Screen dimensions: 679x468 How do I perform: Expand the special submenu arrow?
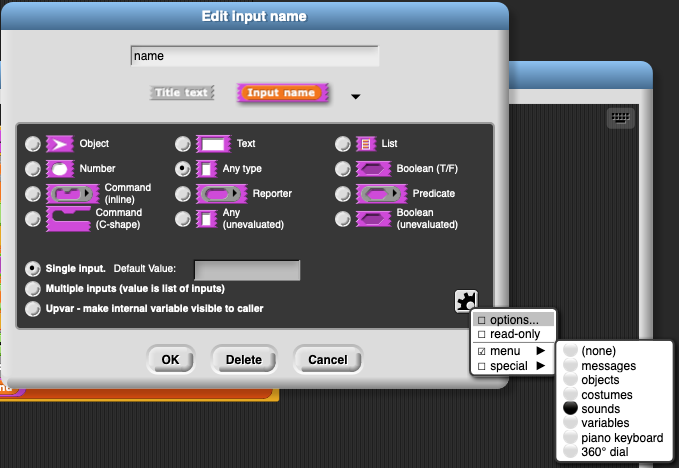[540, 366]
